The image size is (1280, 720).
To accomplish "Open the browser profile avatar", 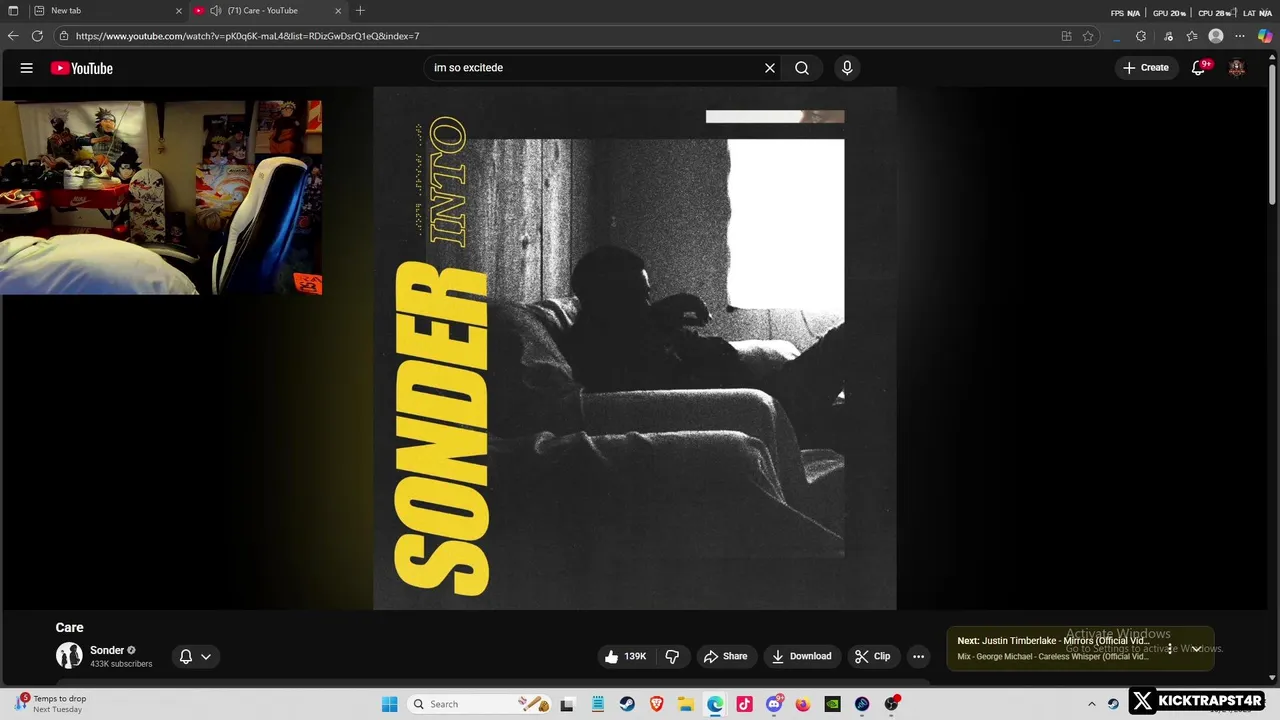I will click(1216, 36).
